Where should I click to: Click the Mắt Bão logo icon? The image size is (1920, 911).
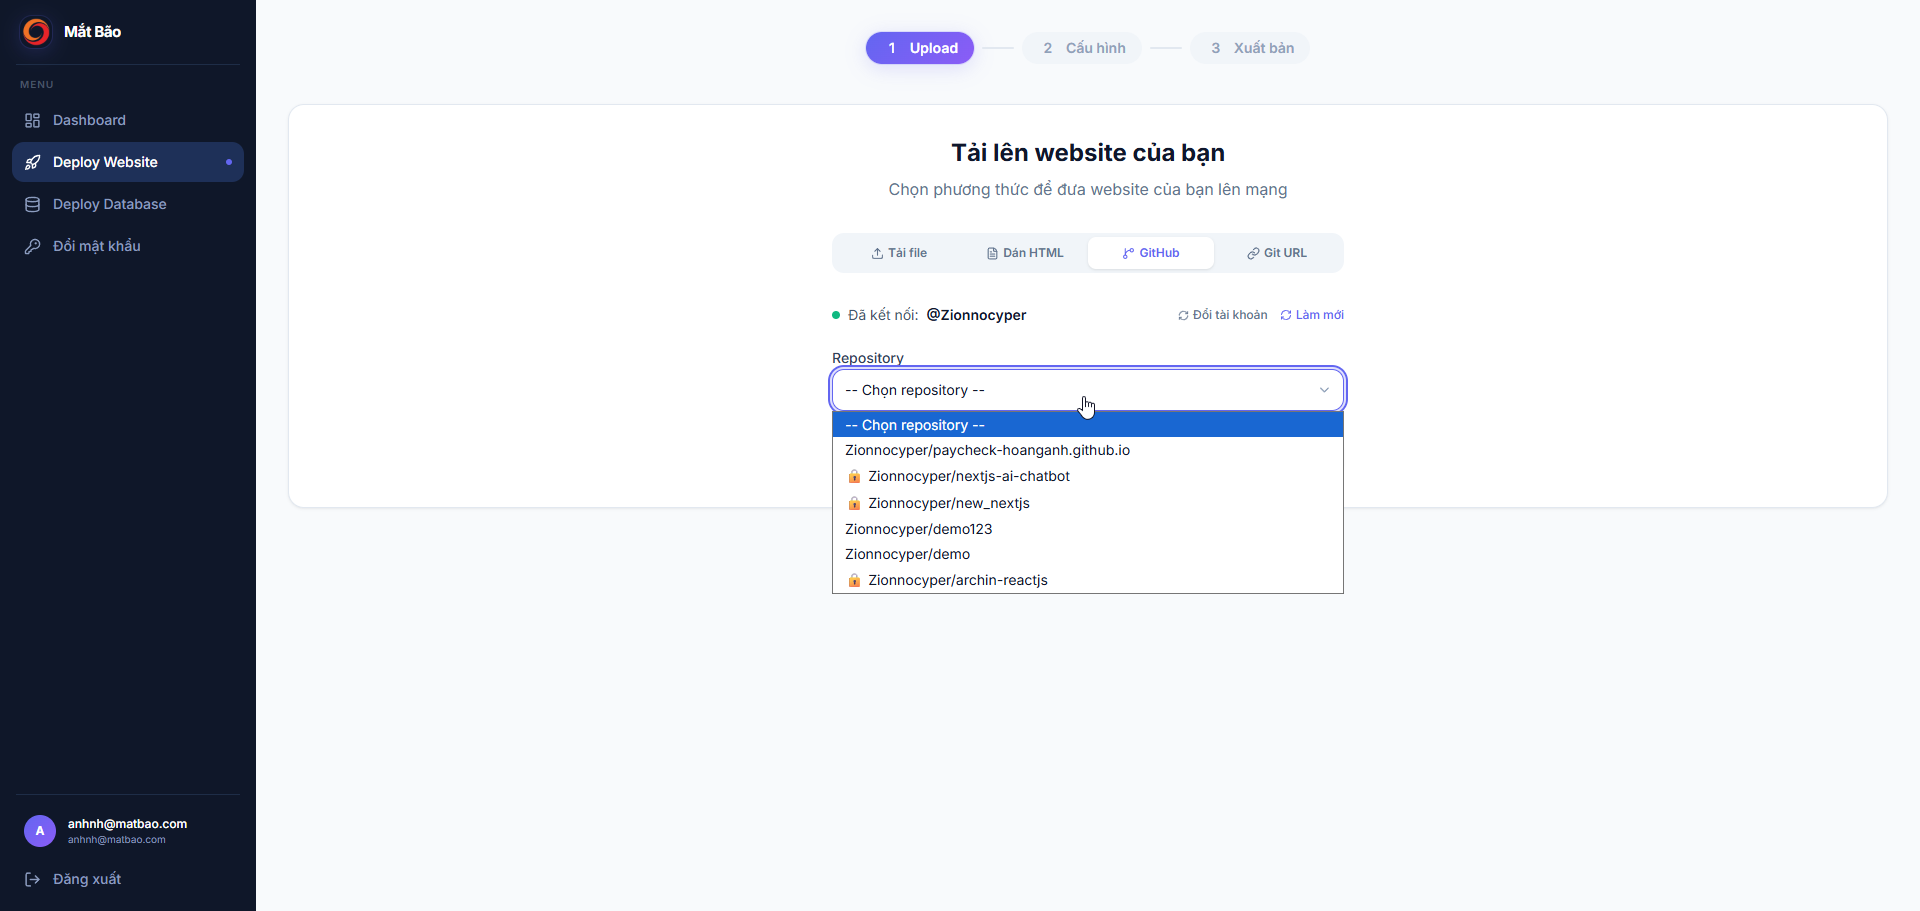tap(36, 32)
